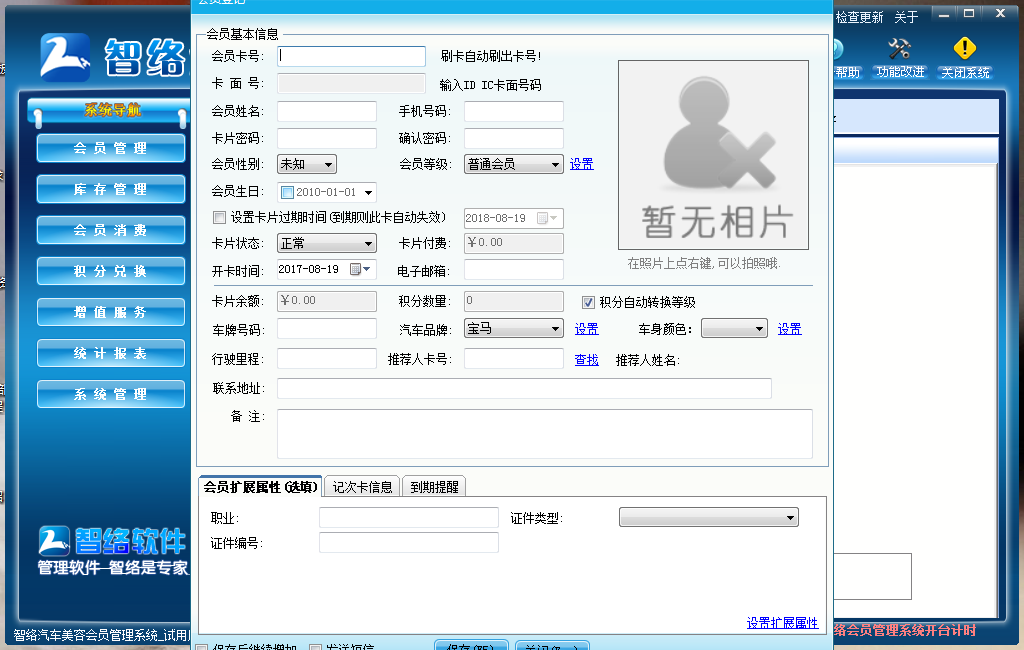Image resolution: width=1024 pixels, height=650 pixels.
Task: Select 会员管理 in the navigation sidebar
Action: [110, 148]
